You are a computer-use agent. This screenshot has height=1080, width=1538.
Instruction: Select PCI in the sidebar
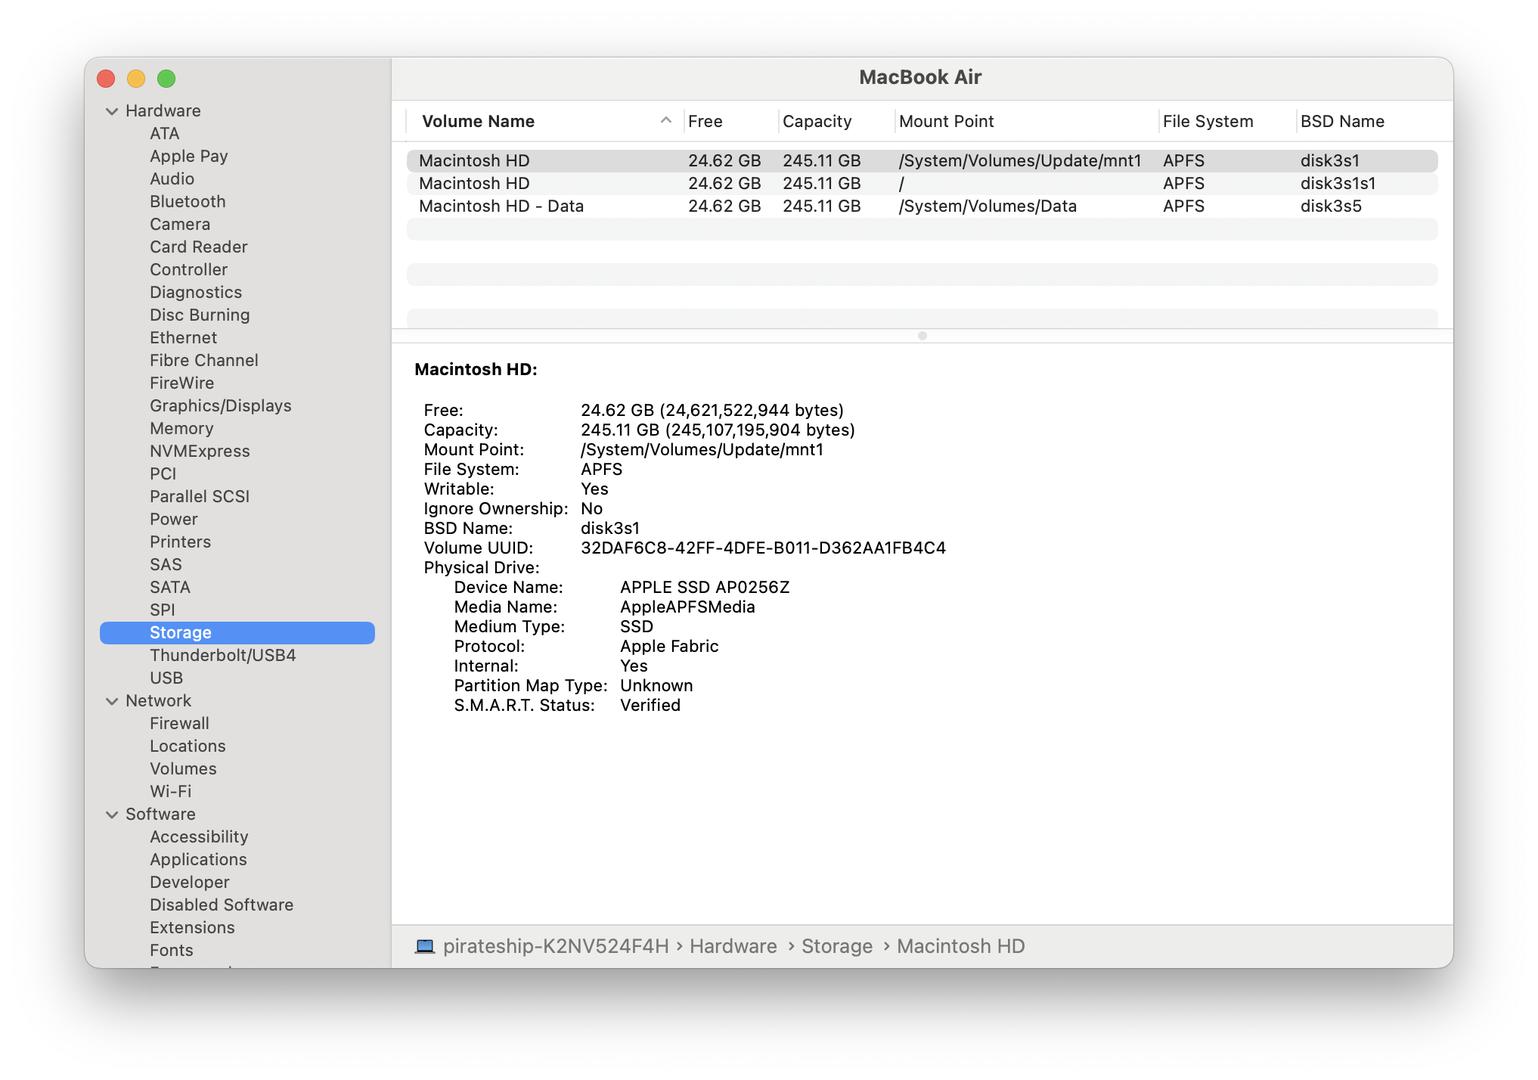pyautogui.click(x=163, y=474)
